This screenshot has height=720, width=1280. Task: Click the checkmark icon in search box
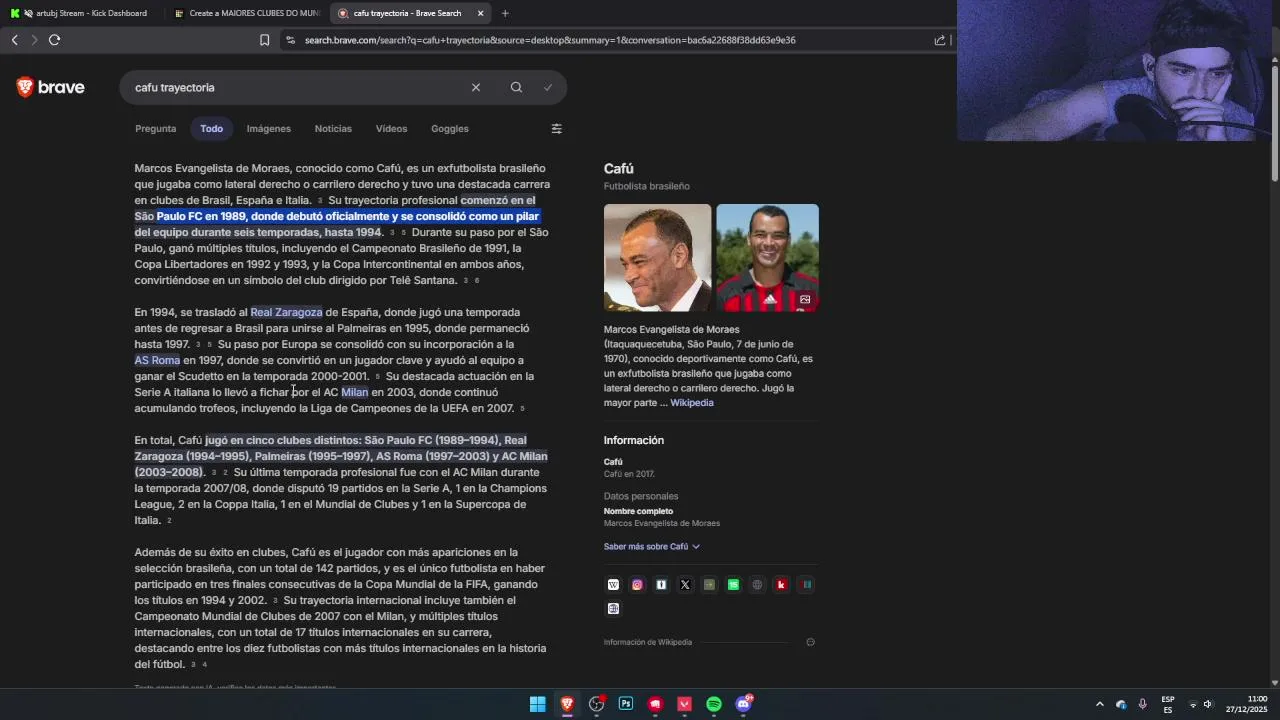click(548, 88)
